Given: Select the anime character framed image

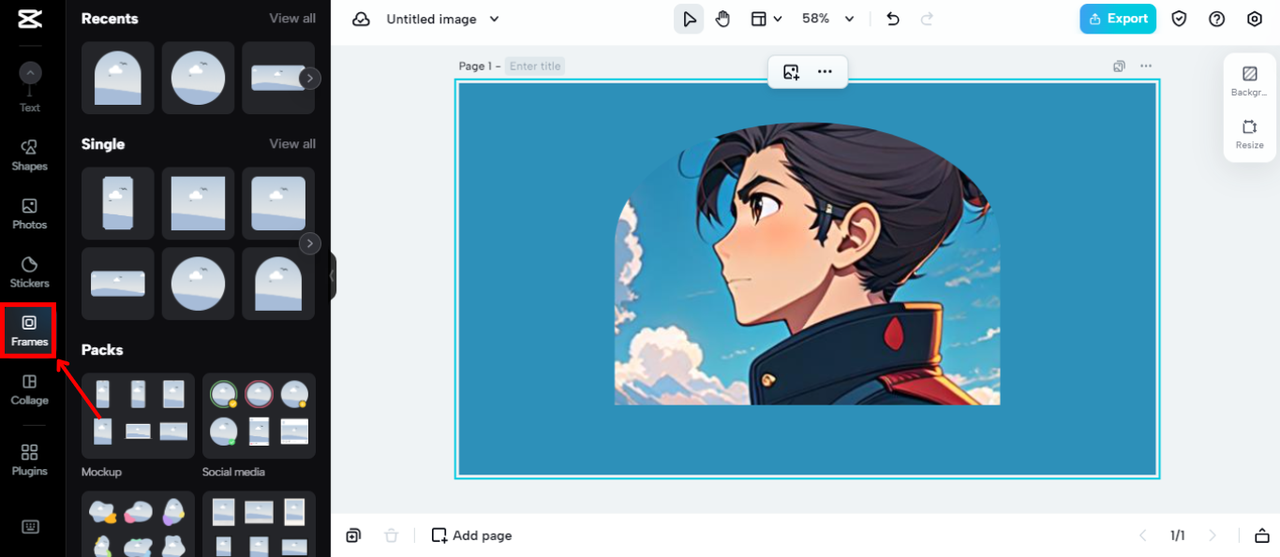Looking at the screenshot, I should (807, 264).
